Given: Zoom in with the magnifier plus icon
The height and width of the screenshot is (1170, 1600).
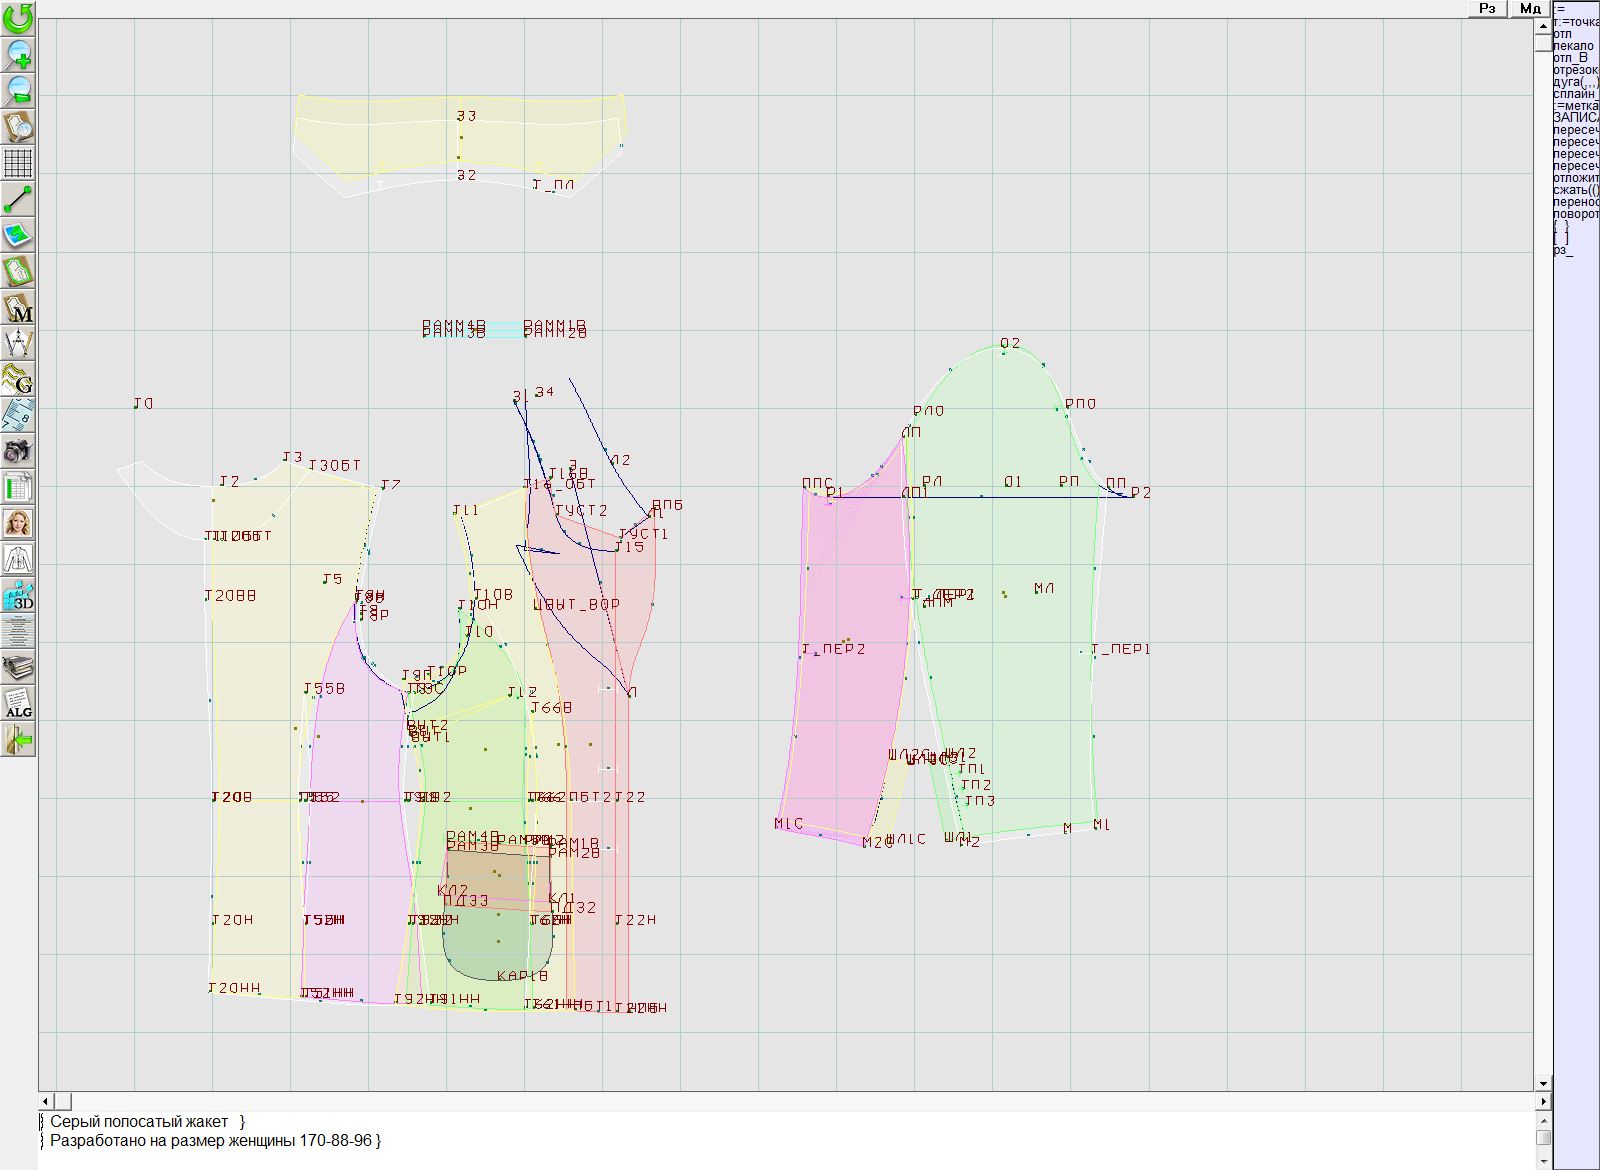Looking at the screenshot, I should click(18, 54).
